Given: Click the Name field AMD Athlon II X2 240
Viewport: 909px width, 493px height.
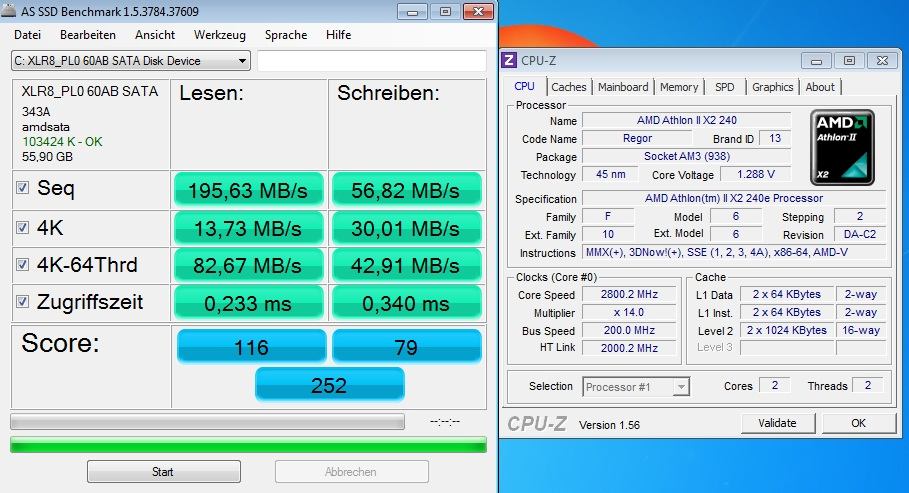Looking at the screenshot, I should click(x=686, y=120).
